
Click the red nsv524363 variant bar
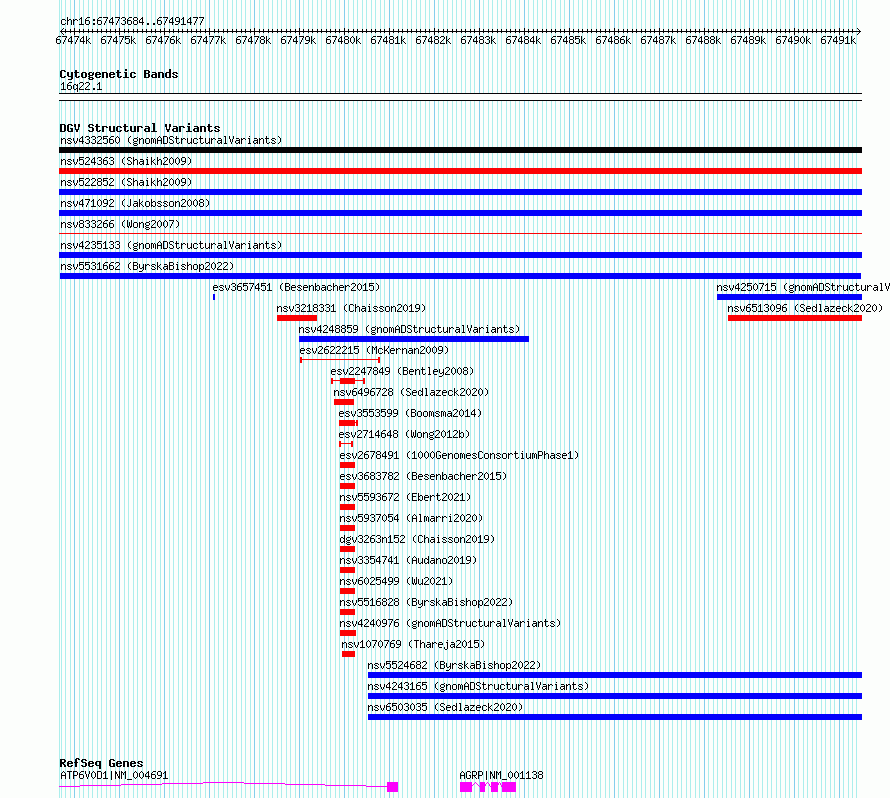click(x=460, y=171)
